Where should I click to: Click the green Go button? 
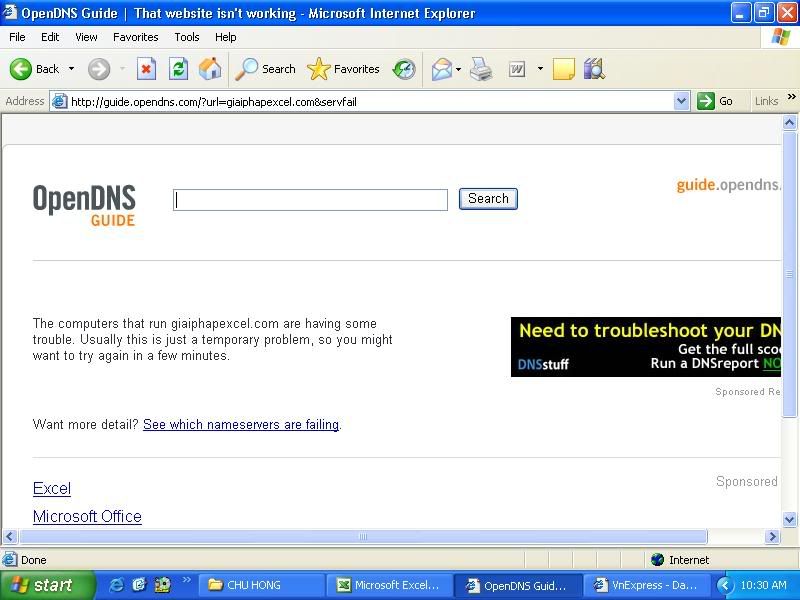tap(715, 101)
